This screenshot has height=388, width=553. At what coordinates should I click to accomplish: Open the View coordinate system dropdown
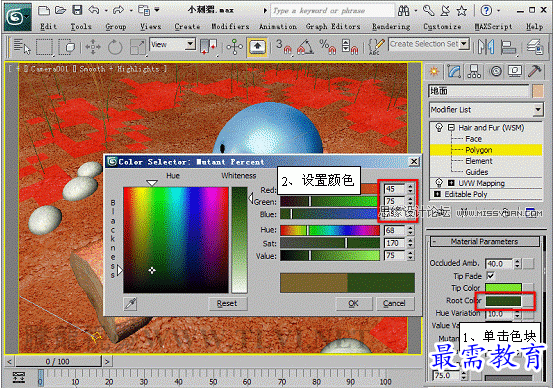tap(190, 44)
